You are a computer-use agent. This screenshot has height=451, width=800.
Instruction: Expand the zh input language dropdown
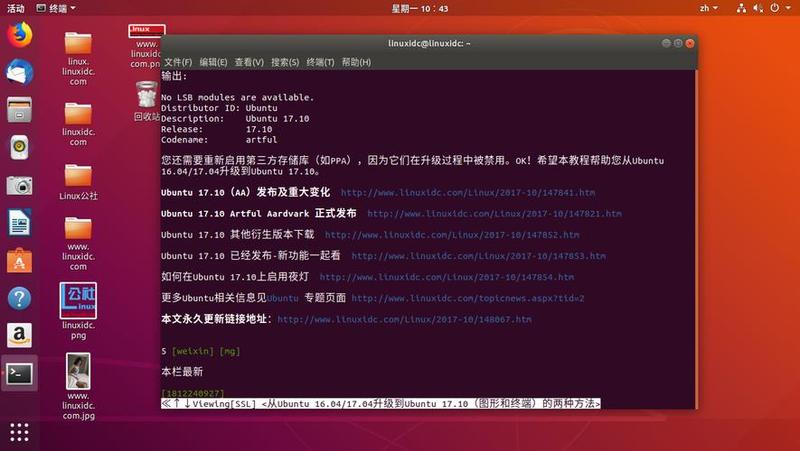pos(709,8)
